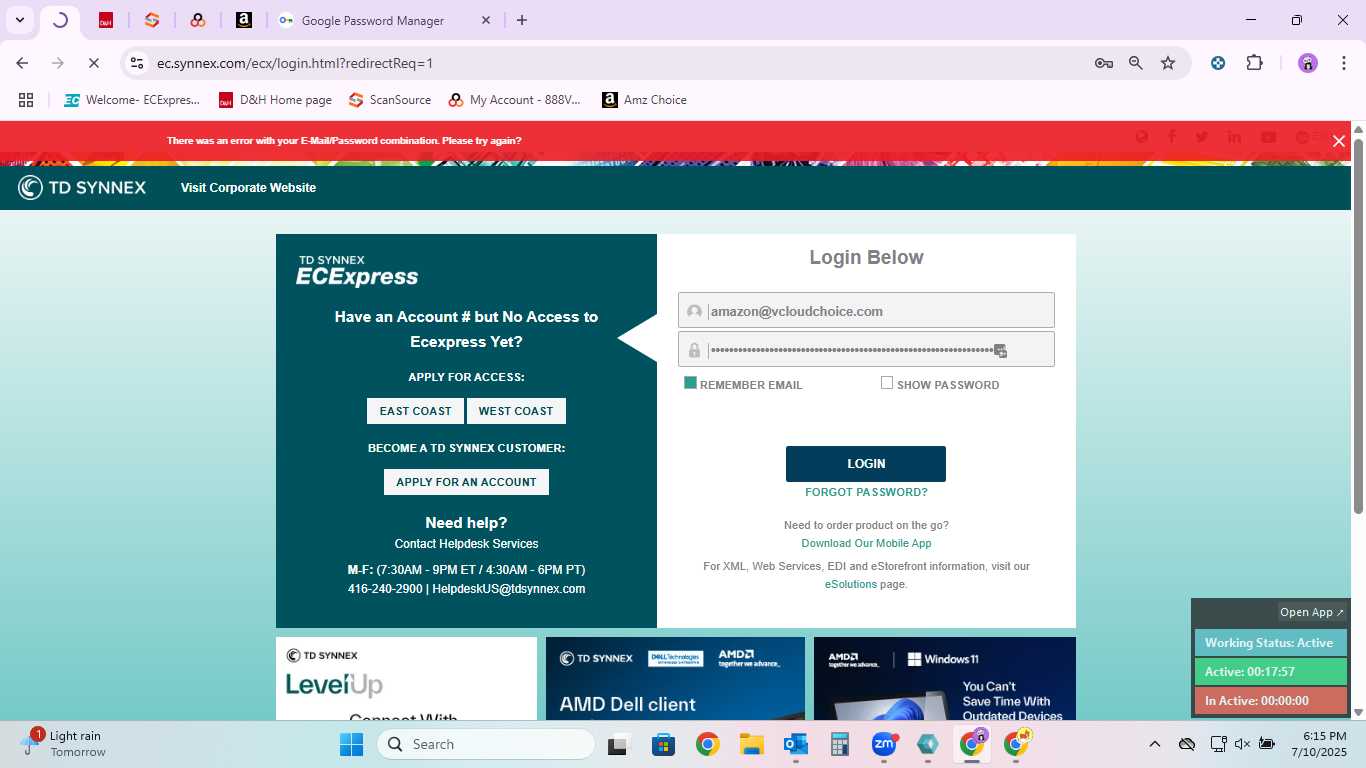
Task: Switch to the Amazon pinned tab
Action: click(x=244, y=20)
